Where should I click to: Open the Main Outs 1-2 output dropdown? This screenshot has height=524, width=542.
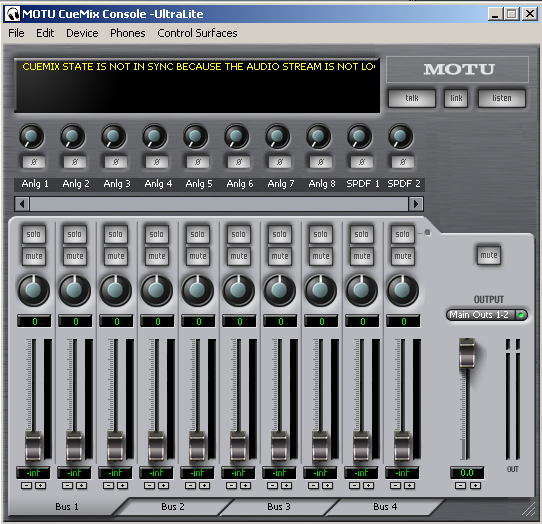pos(487,315)
